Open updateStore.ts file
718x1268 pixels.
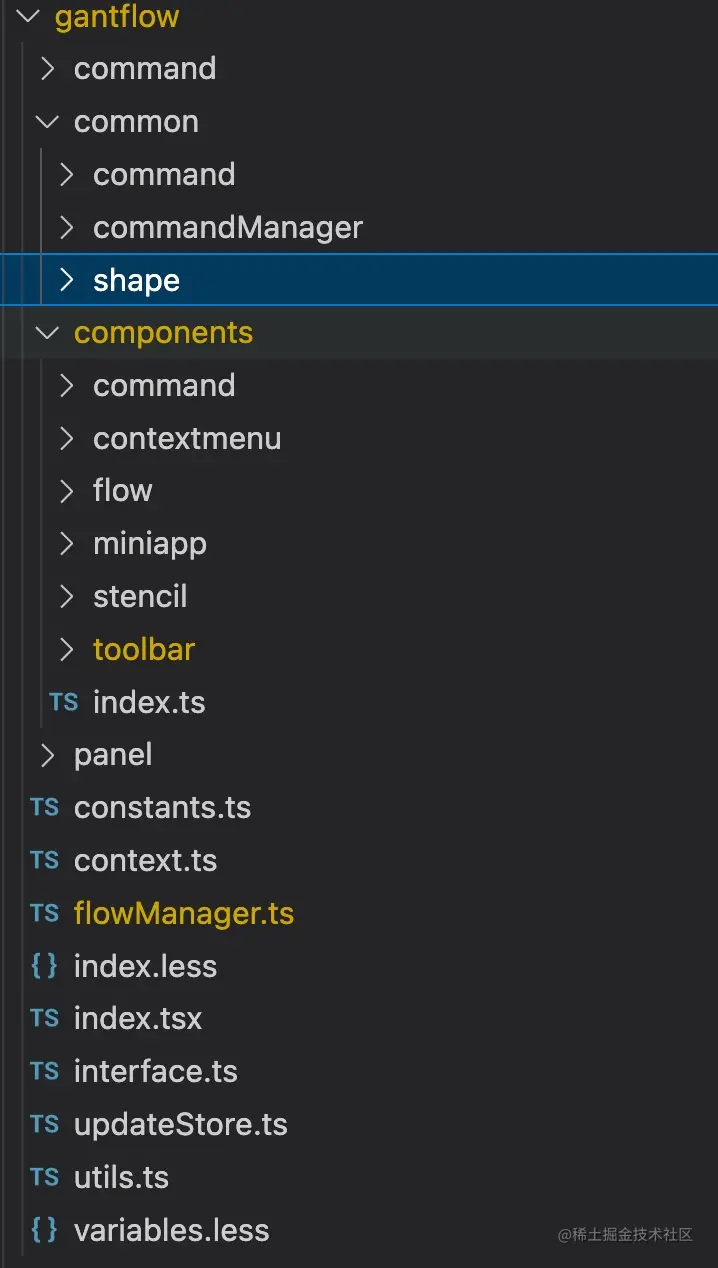click(180, 1124)
